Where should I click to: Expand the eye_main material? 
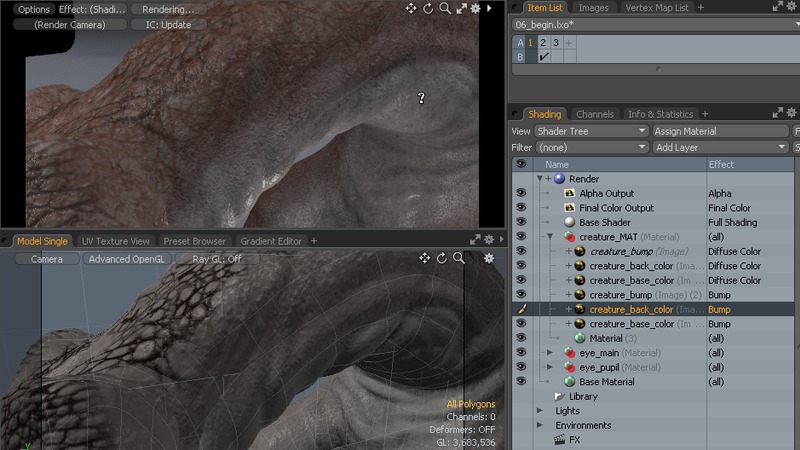click(550, 353)
